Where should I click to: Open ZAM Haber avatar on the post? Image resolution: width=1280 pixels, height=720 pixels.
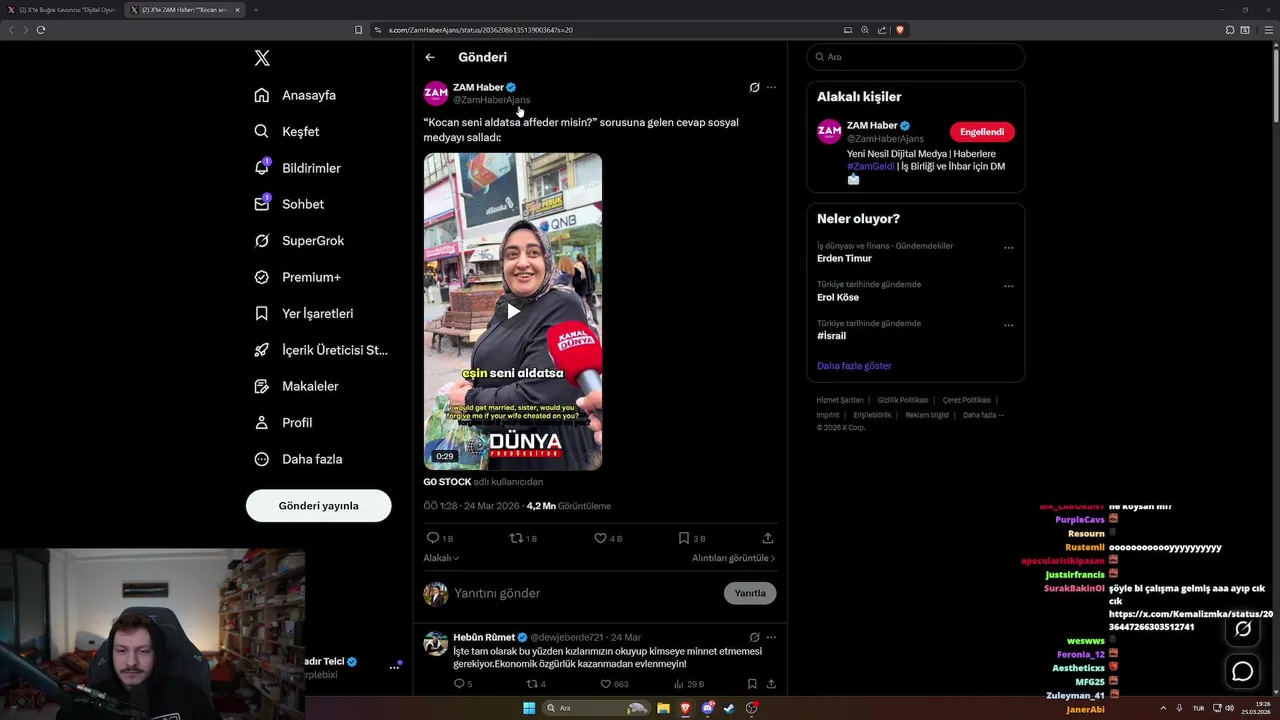point(435,93)
